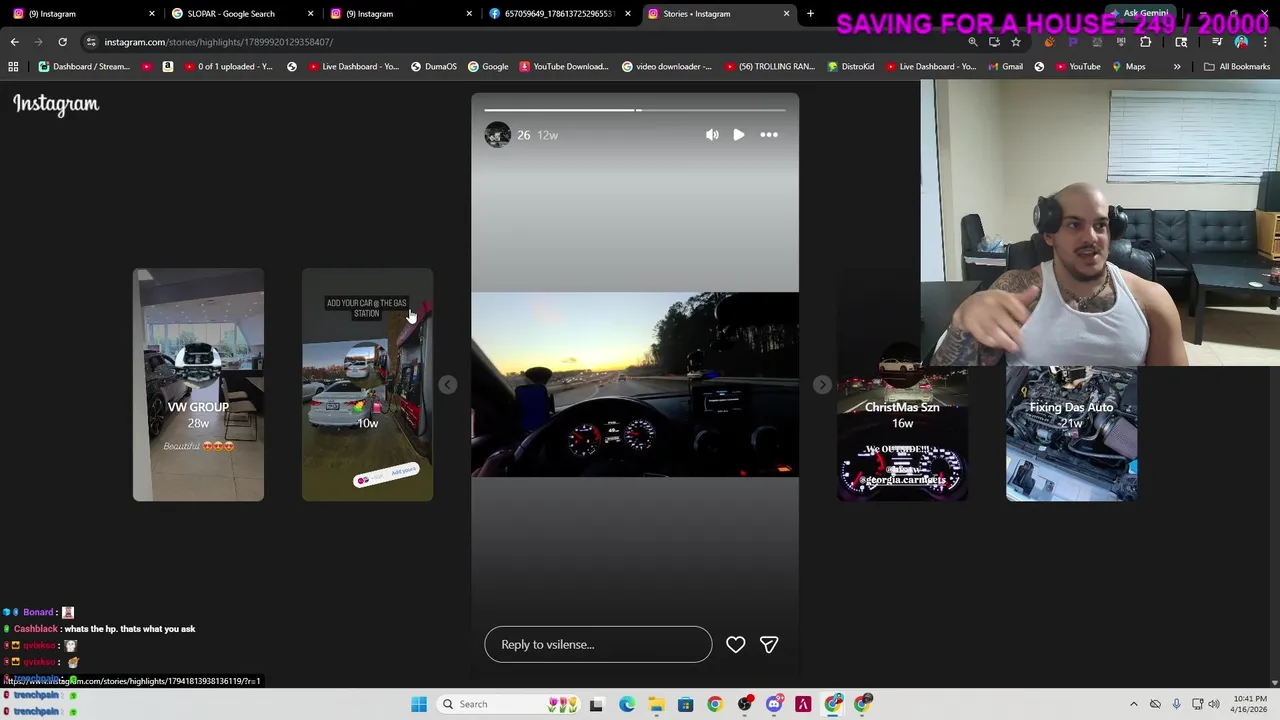Open Adobe Acrobat from taskbar

(803, 704)
